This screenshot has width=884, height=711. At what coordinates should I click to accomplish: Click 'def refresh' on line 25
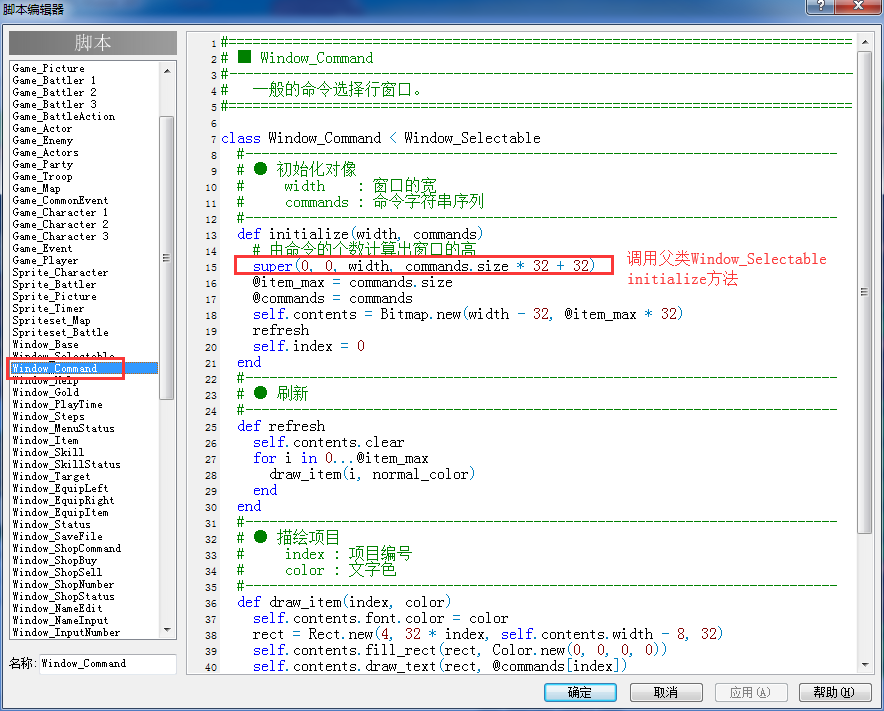(x=281, y=426)
